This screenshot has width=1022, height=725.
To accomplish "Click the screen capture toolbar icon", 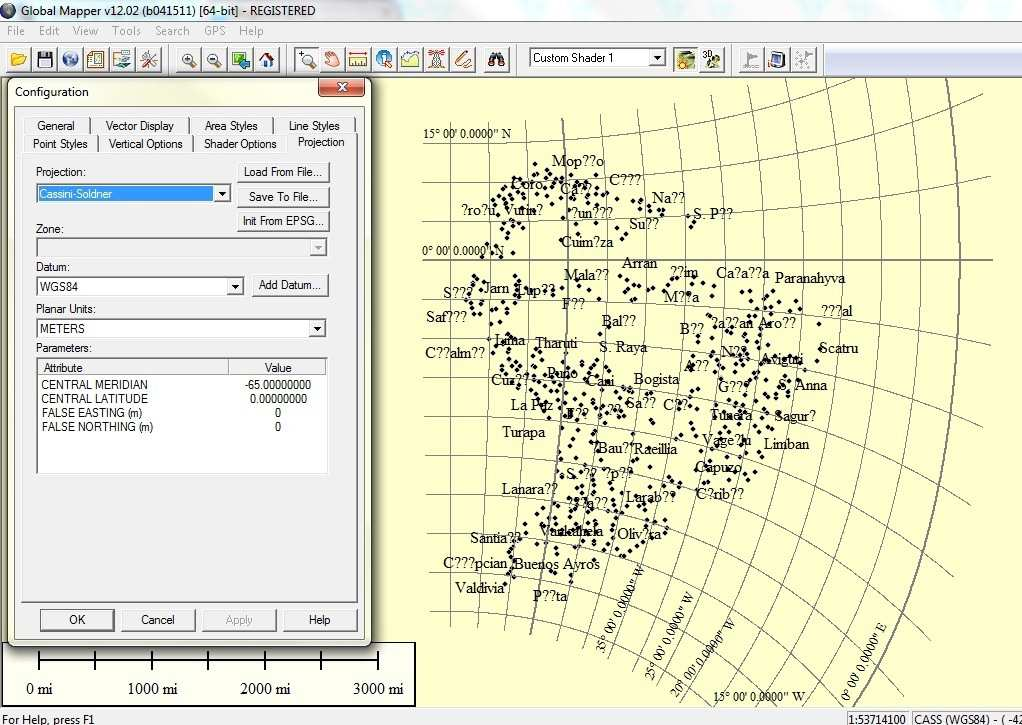I will pyautogui.click(x=777, y=59).
